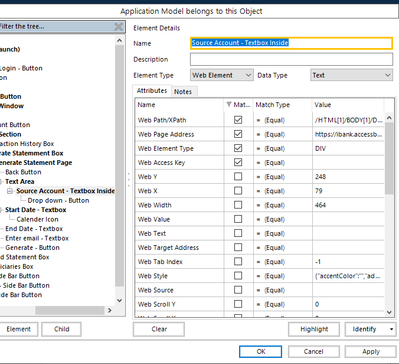Viewport: 399px width, 364px height.
Task: Select Generate - Button tree item
Action: [x=32, y=248]
